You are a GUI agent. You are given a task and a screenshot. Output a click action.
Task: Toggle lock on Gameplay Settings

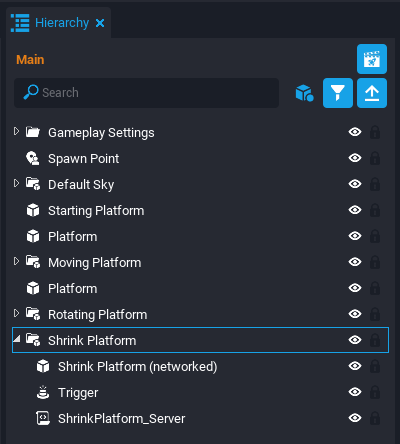(375, 132)
